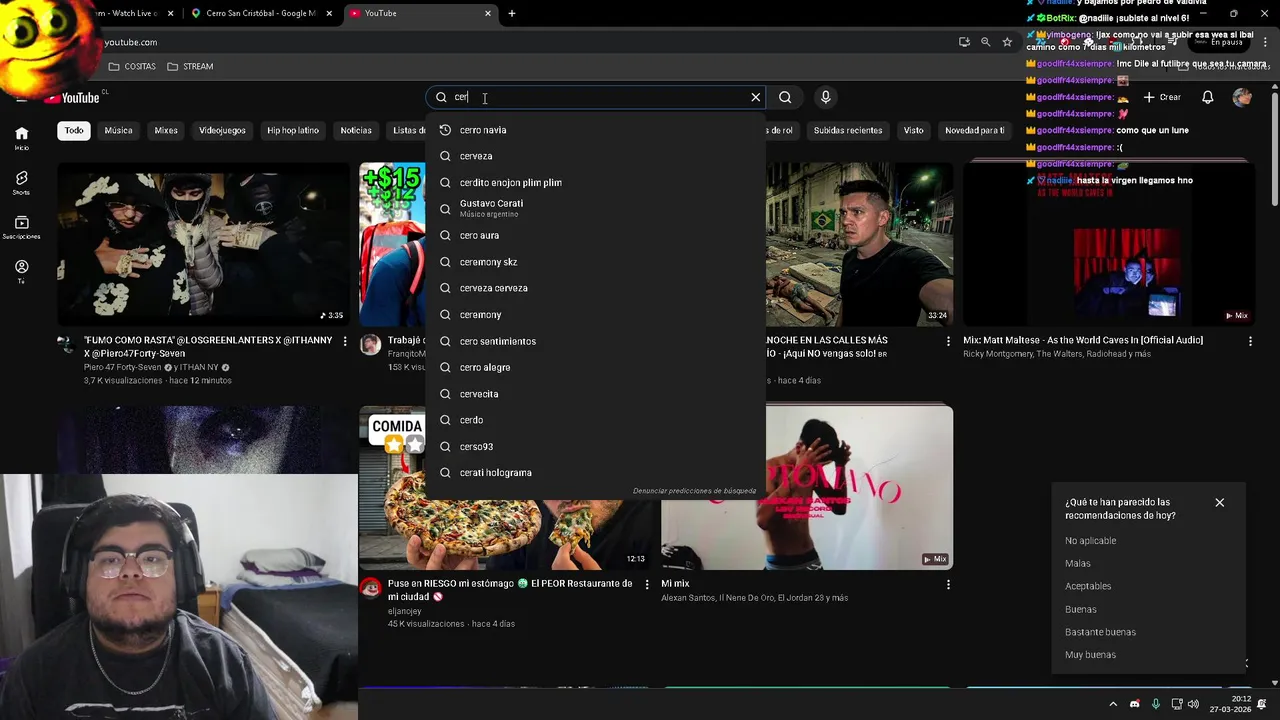Select the Hip hop latino chip
Screen dimensions: 1280x720
pyautogui.click(x=293, y=130)
